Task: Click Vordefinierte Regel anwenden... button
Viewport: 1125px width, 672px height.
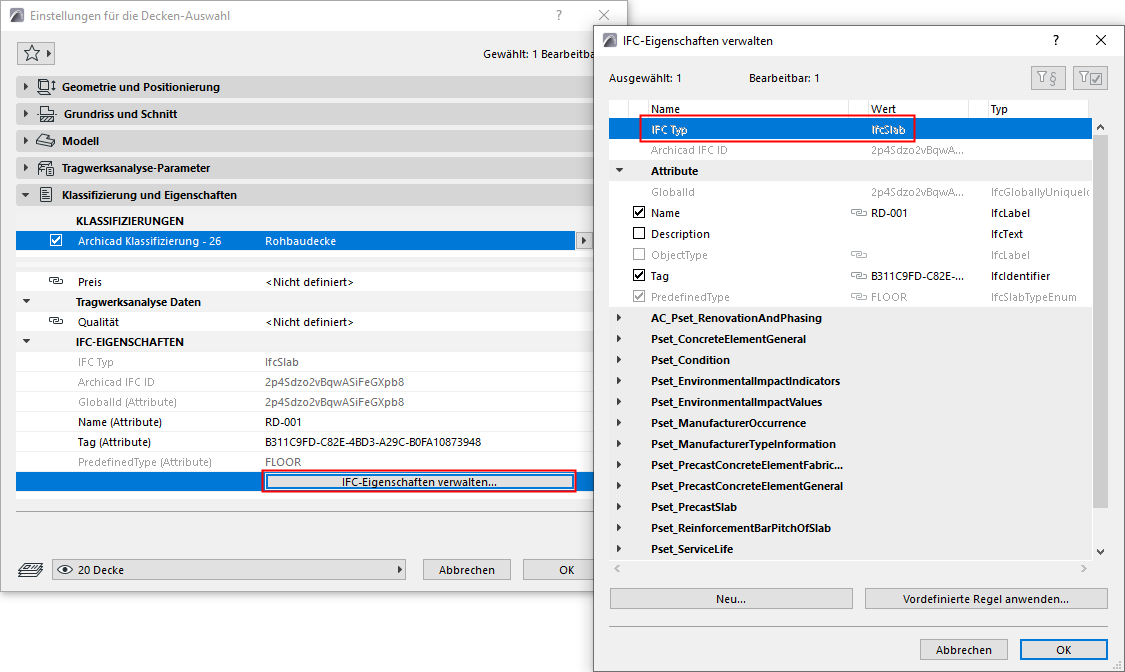Action: click(986, 599)
